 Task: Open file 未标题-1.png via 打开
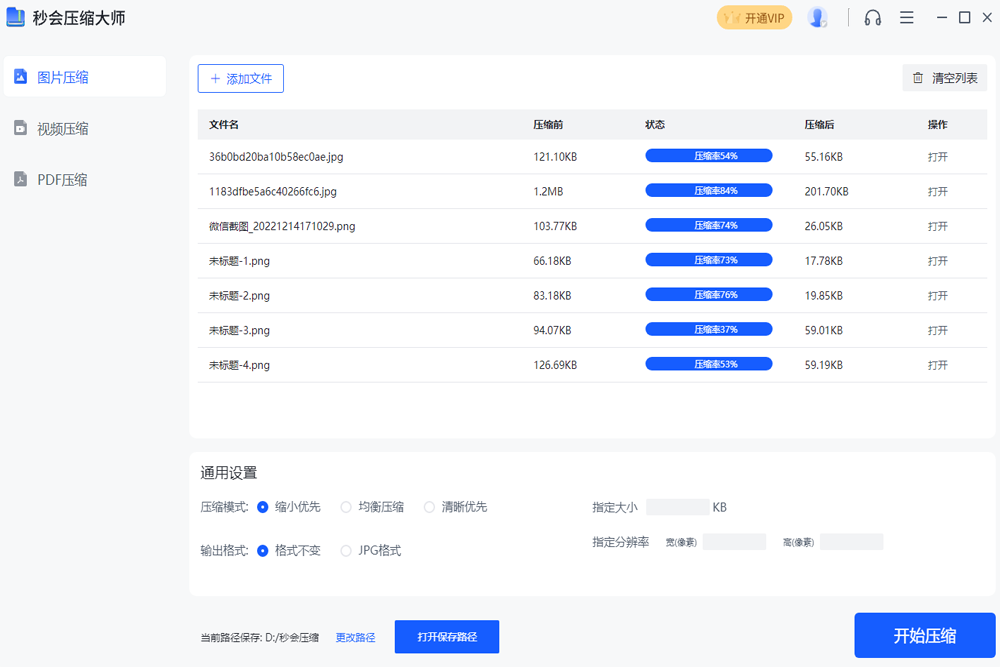(937, 260)
